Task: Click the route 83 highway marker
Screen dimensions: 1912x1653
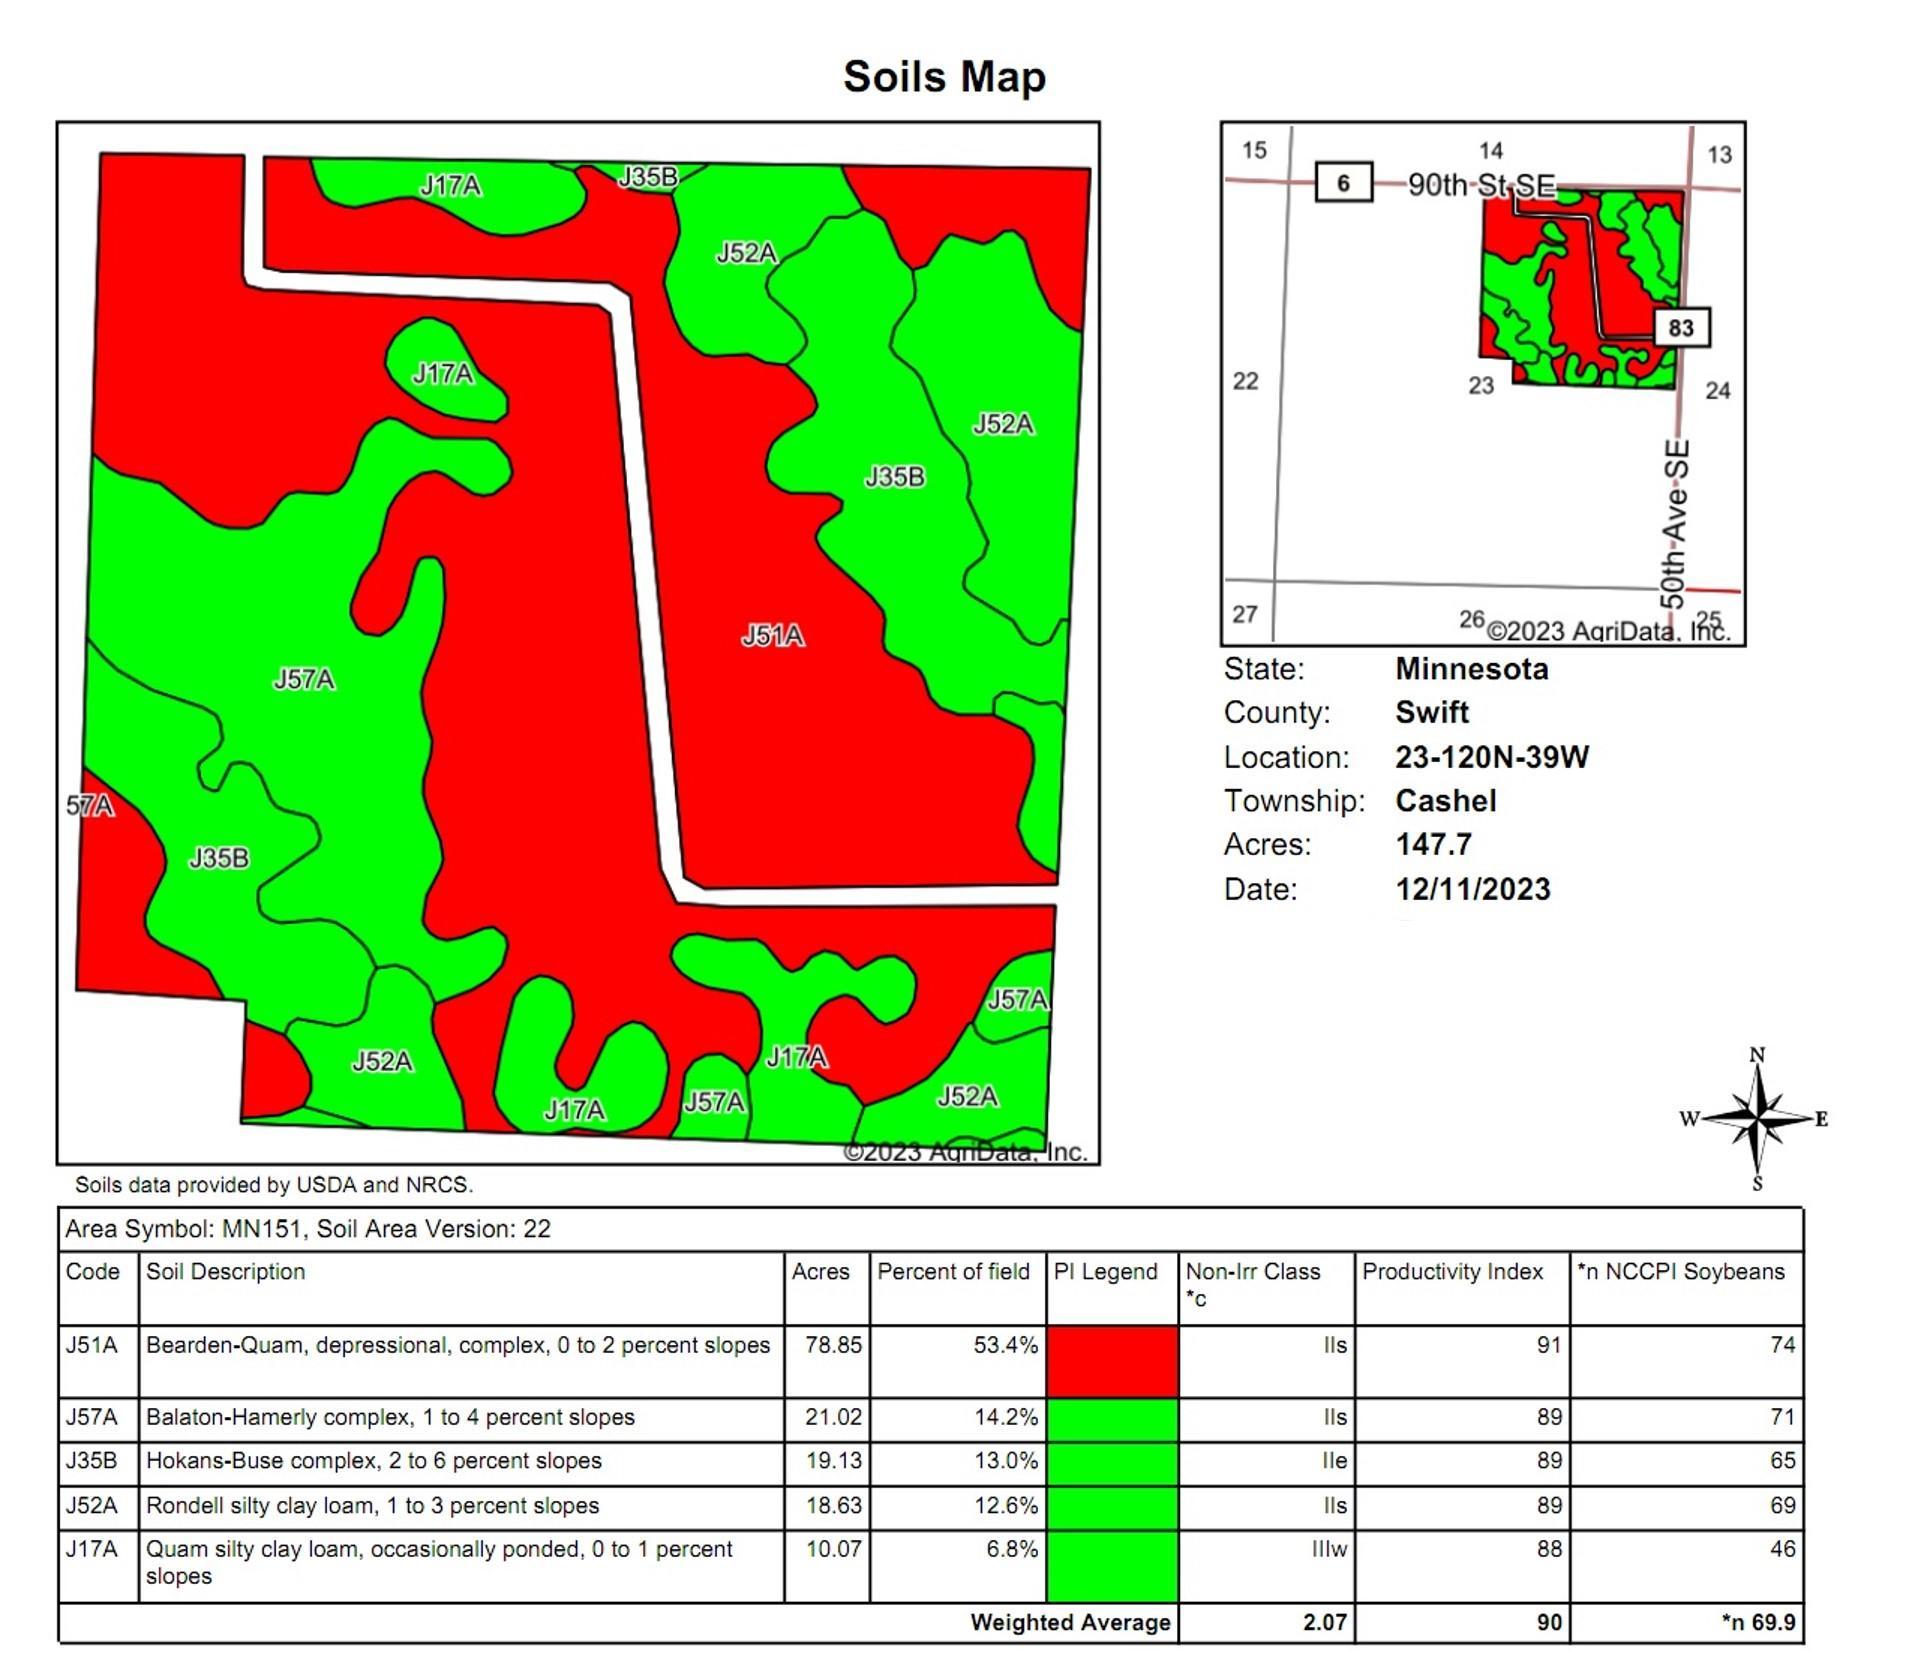Action: [1681, 327]
